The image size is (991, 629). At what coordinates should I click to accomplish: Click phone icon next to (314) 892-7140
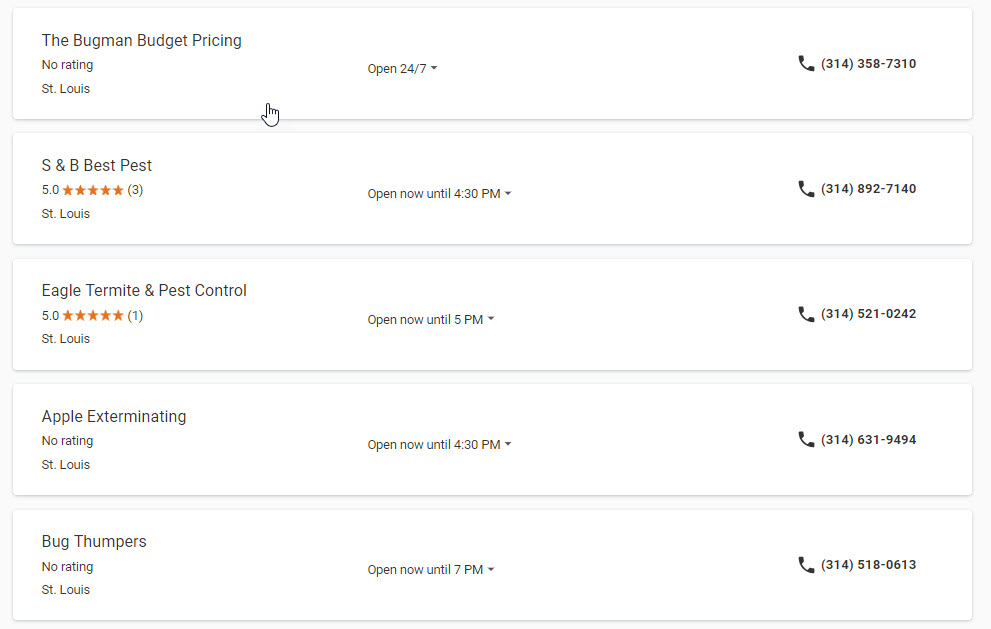806,188
